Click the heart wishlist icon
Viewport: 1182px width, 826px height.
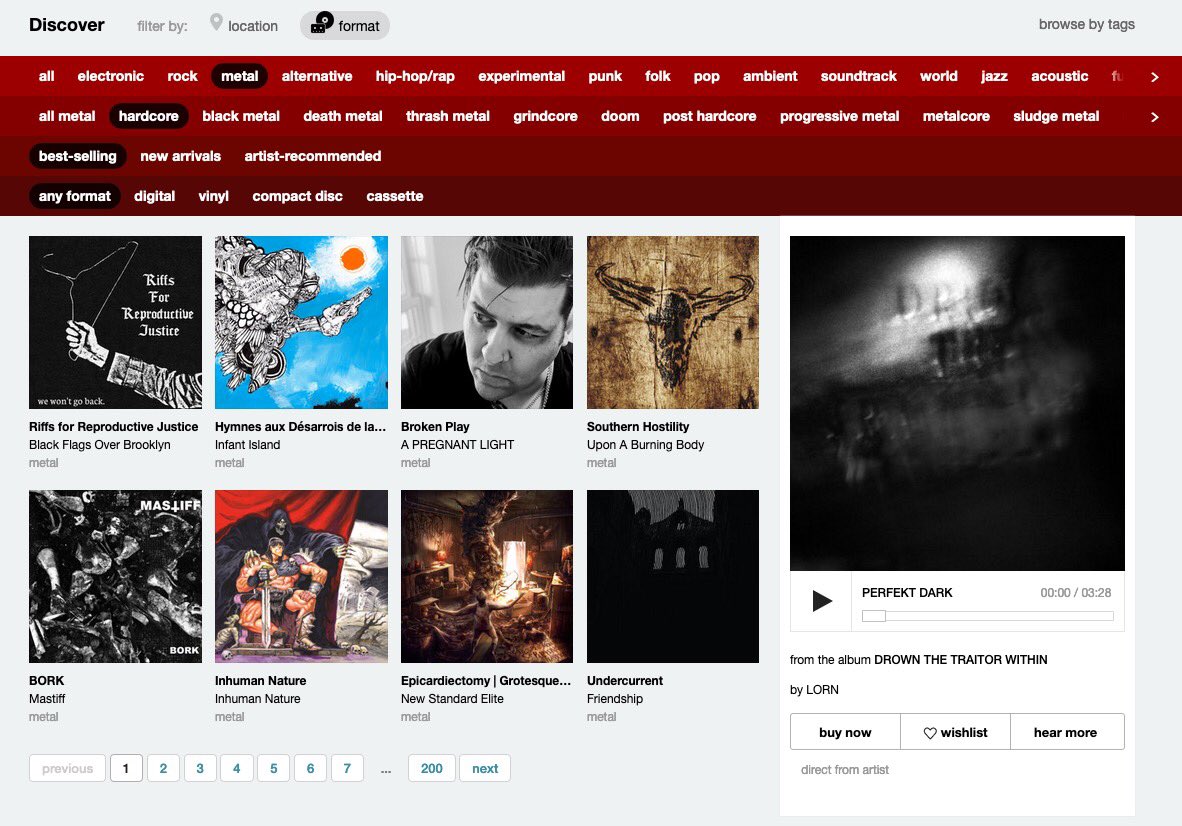(930, 733)
